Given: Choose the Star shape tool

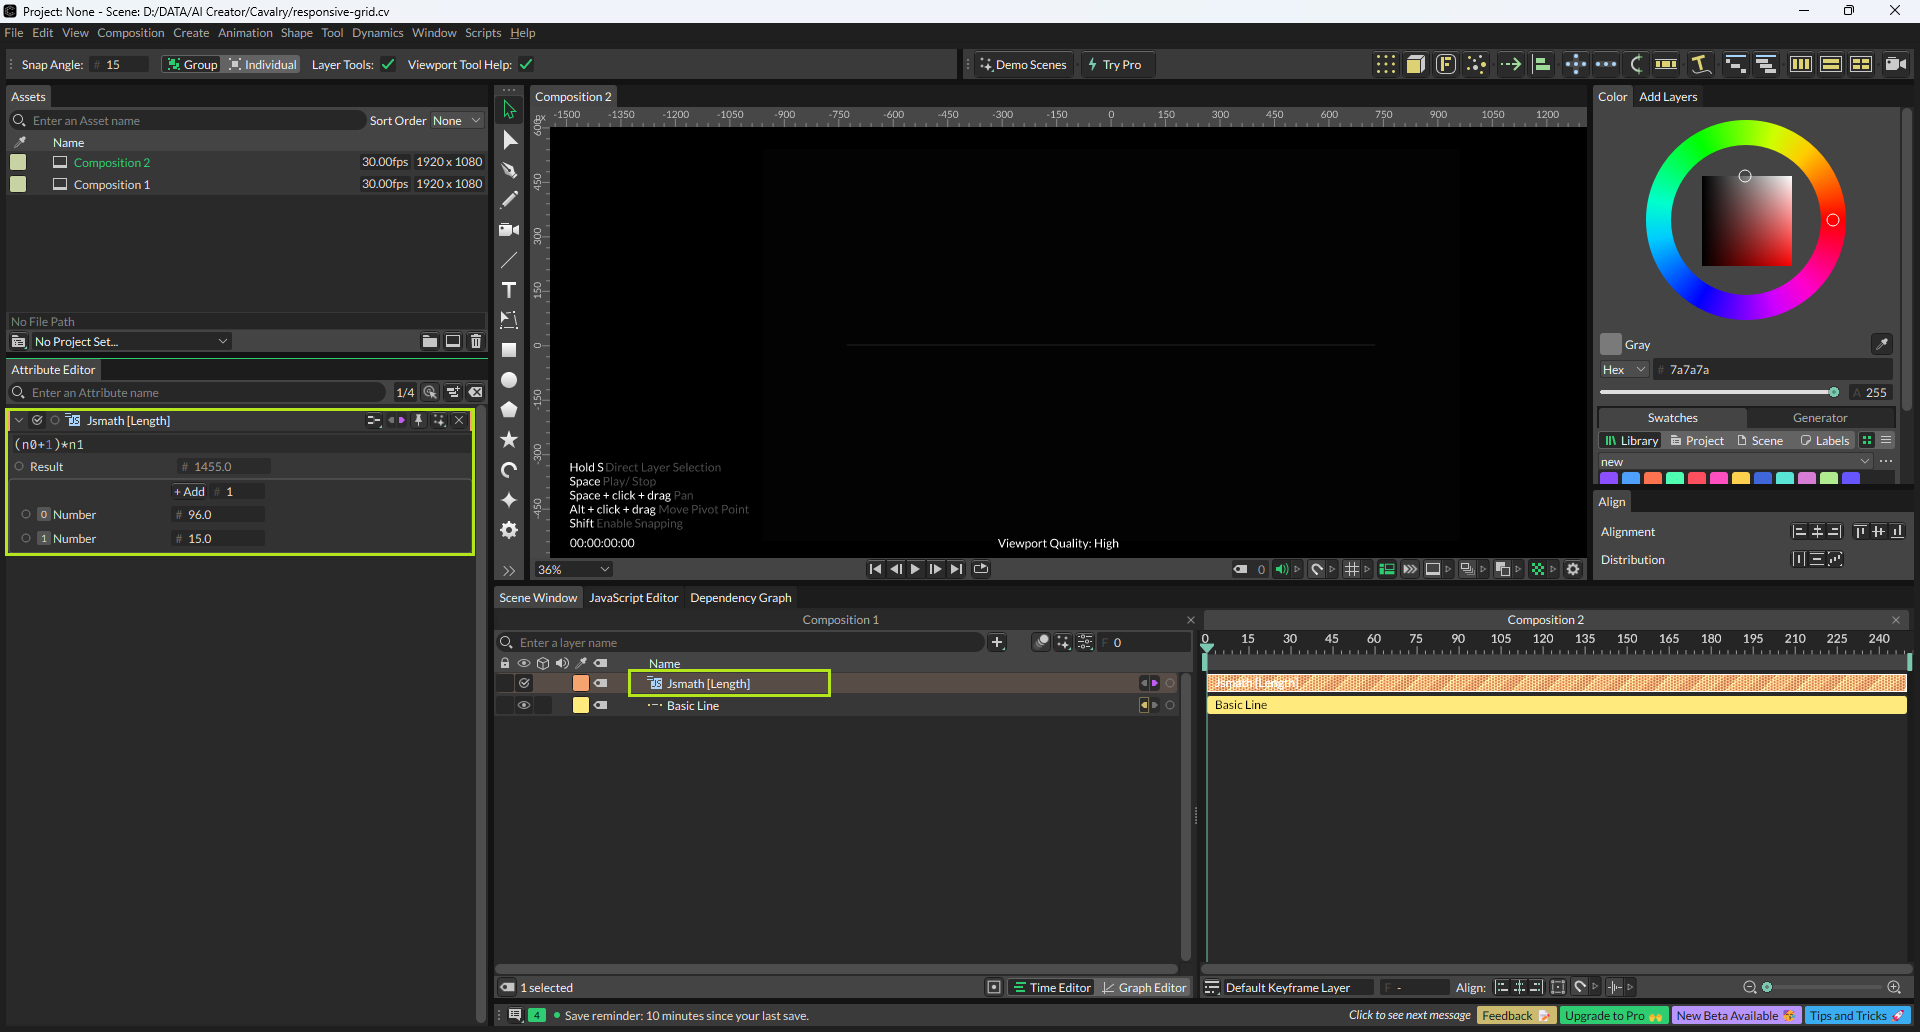Looking at the screenshot, I should (x=509, y=440).
